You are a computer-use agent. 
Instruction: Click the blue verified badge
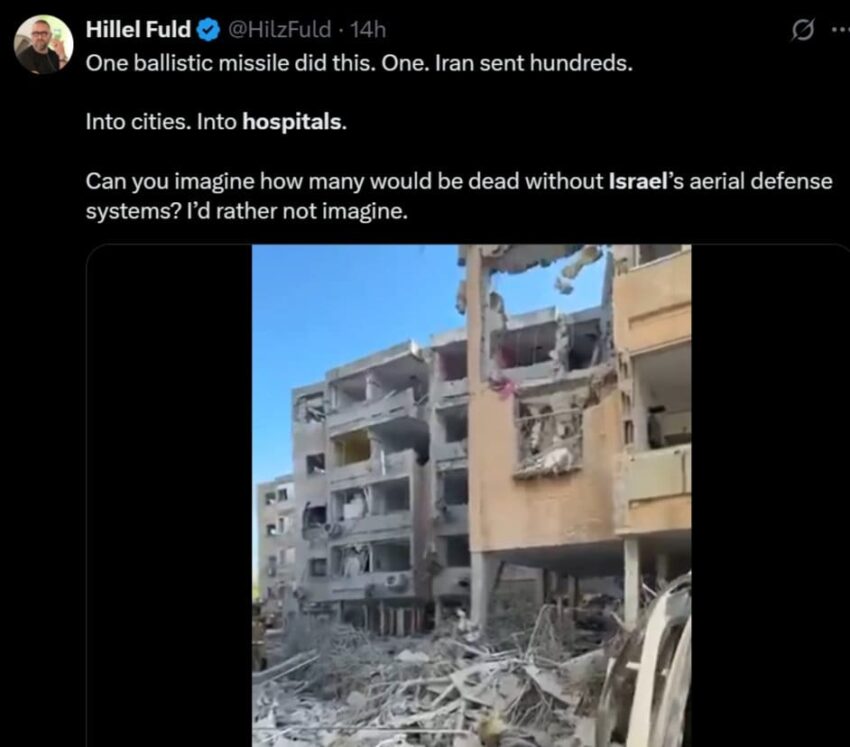coord(208,30)
